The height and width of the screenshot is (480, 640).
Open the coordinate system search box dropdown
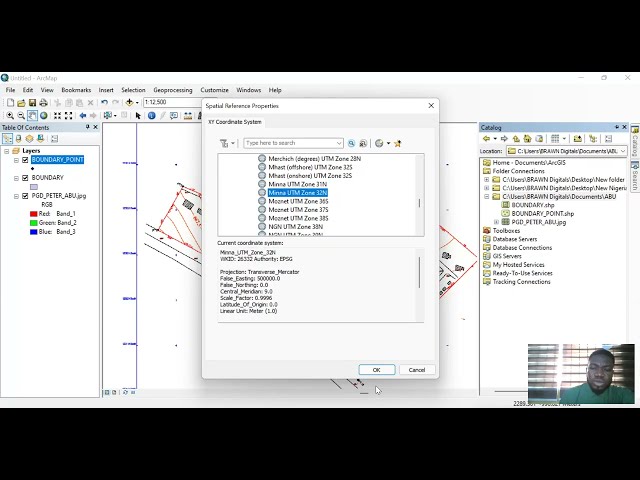coord(339,143)
